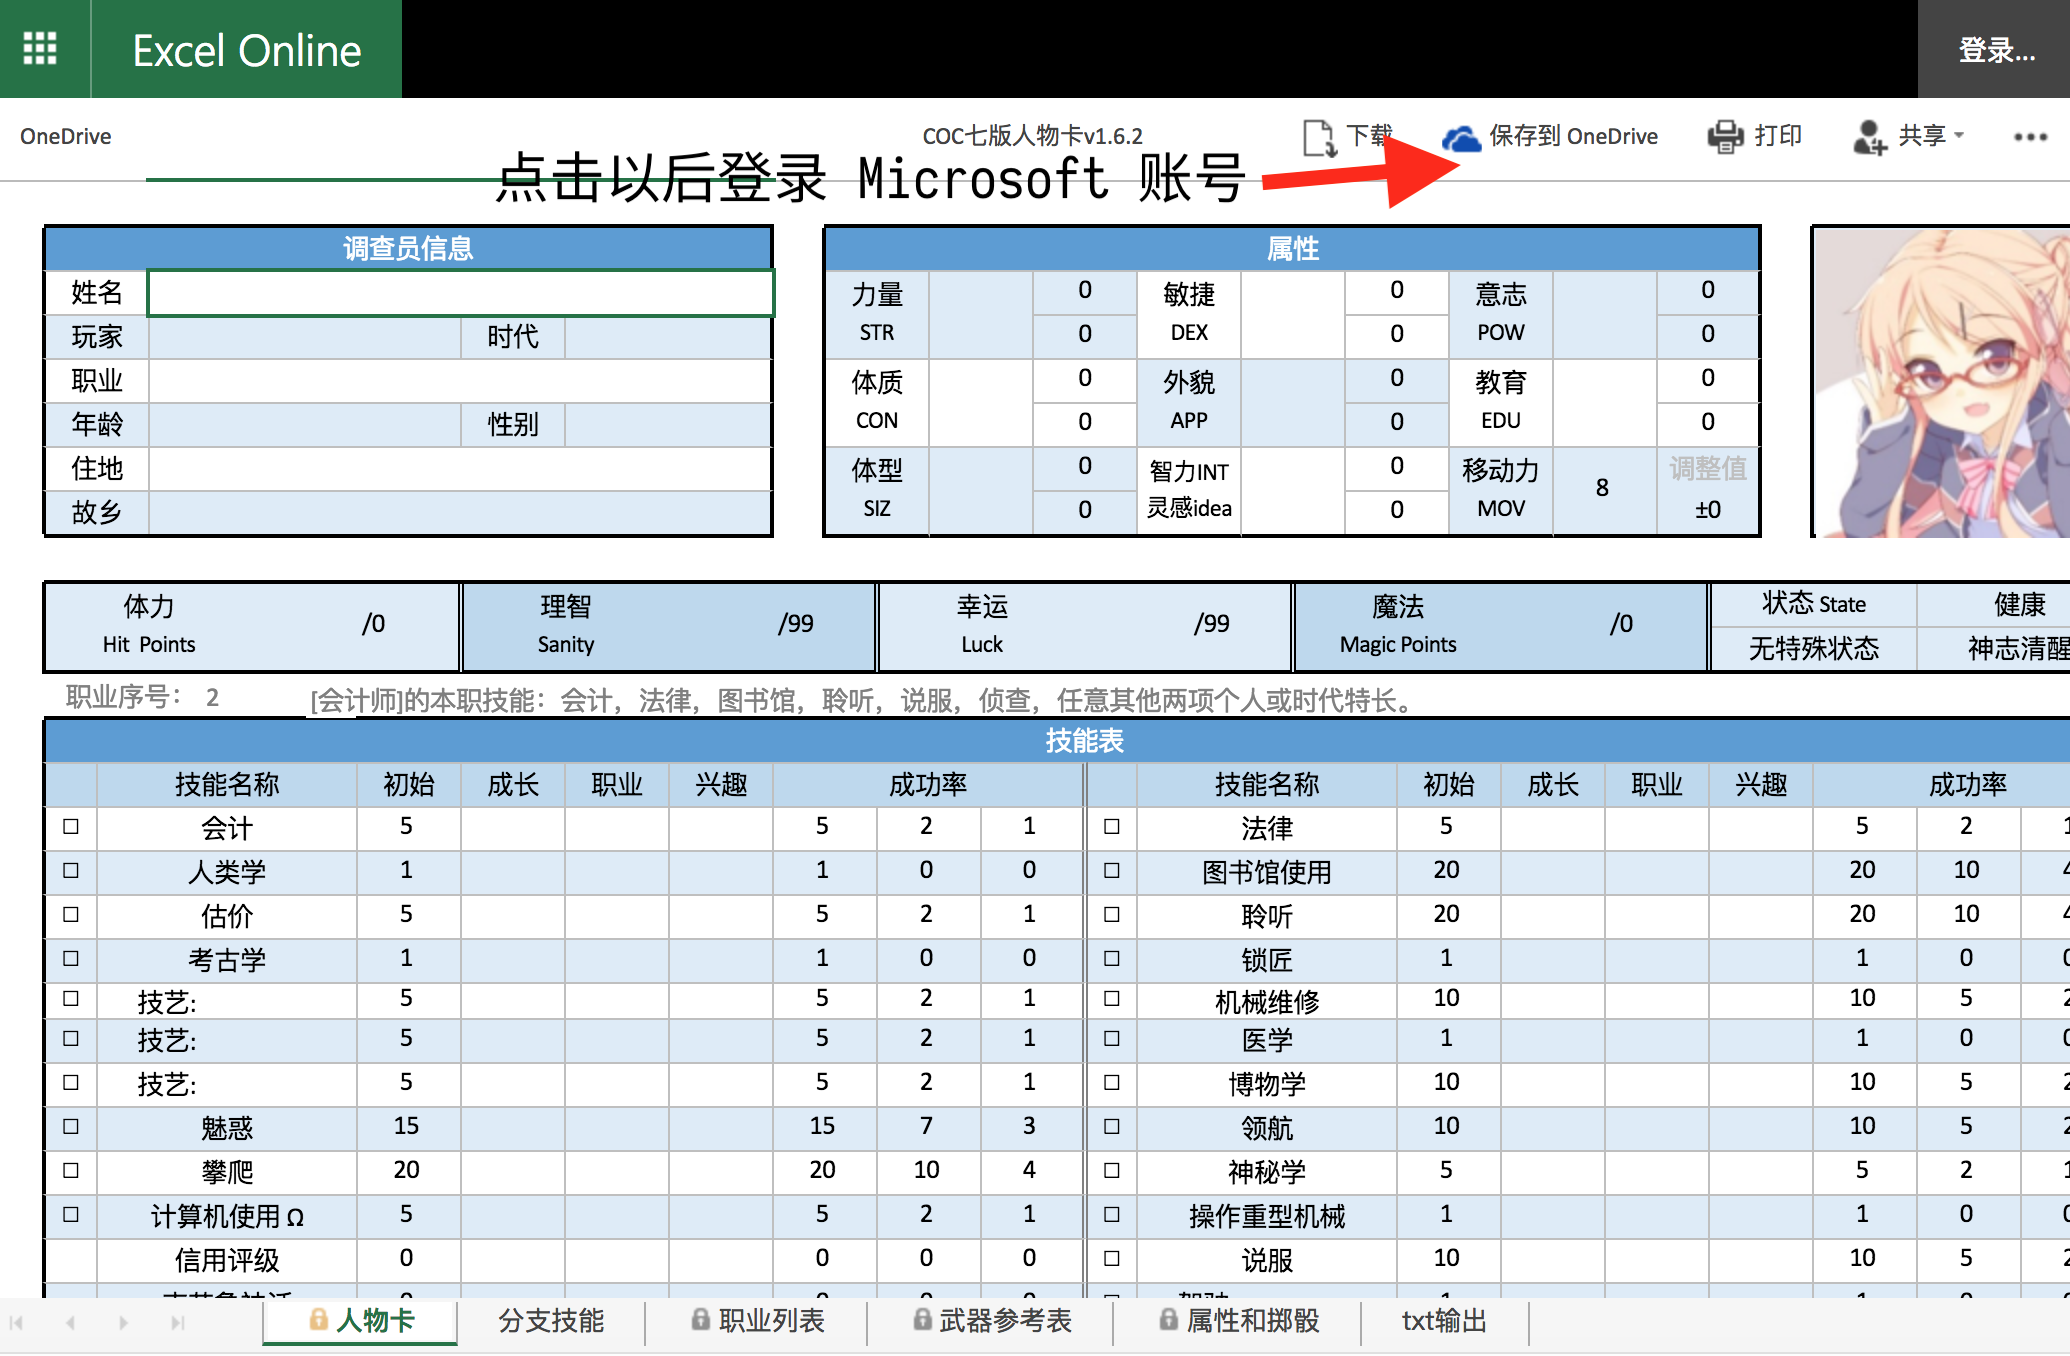Click the 姓名 input field
Viewport: 2070px width, 1356px height.
click(x=465, y=292)
